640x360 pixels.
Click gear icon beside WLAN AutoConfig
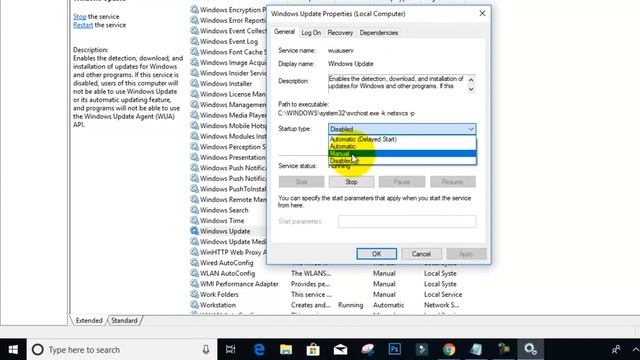coord(194,273)
